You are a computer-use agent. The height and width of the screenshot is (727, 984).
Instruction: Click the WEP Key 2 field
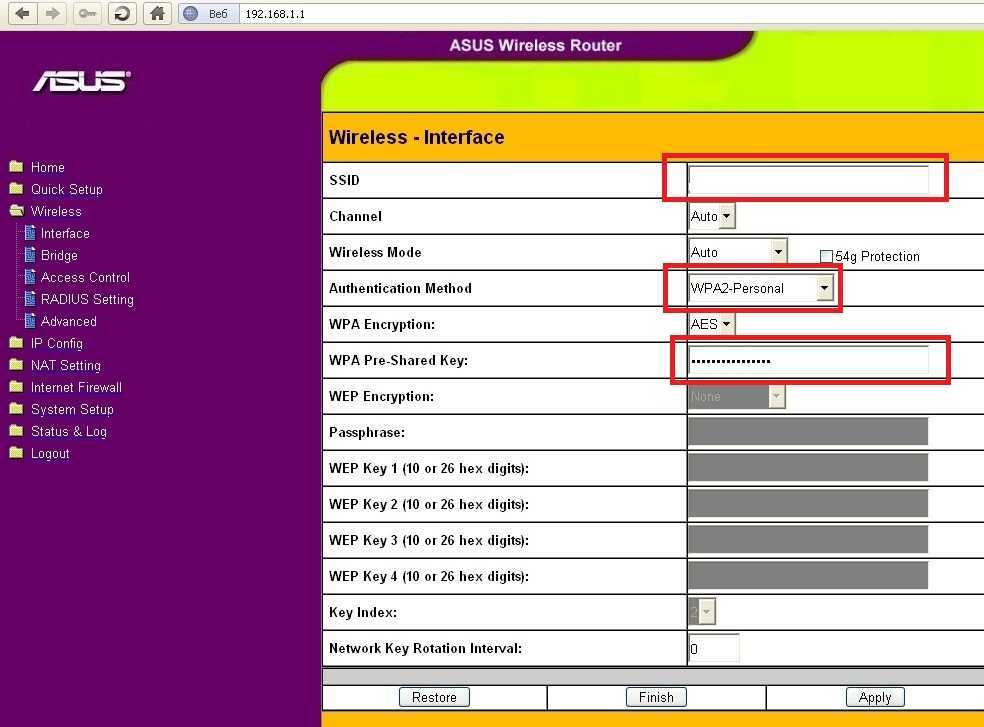(808, 504)
